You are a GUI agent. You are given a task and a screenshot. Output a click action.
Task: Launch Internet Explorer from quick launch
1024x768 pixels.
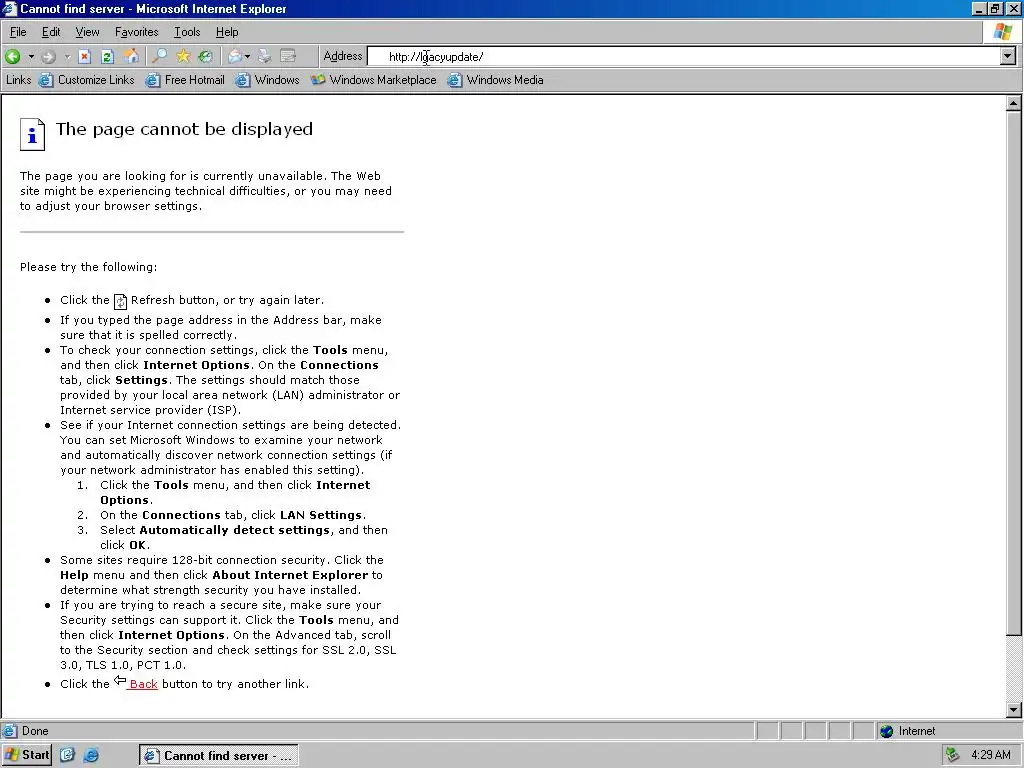[x=91, y=755]
